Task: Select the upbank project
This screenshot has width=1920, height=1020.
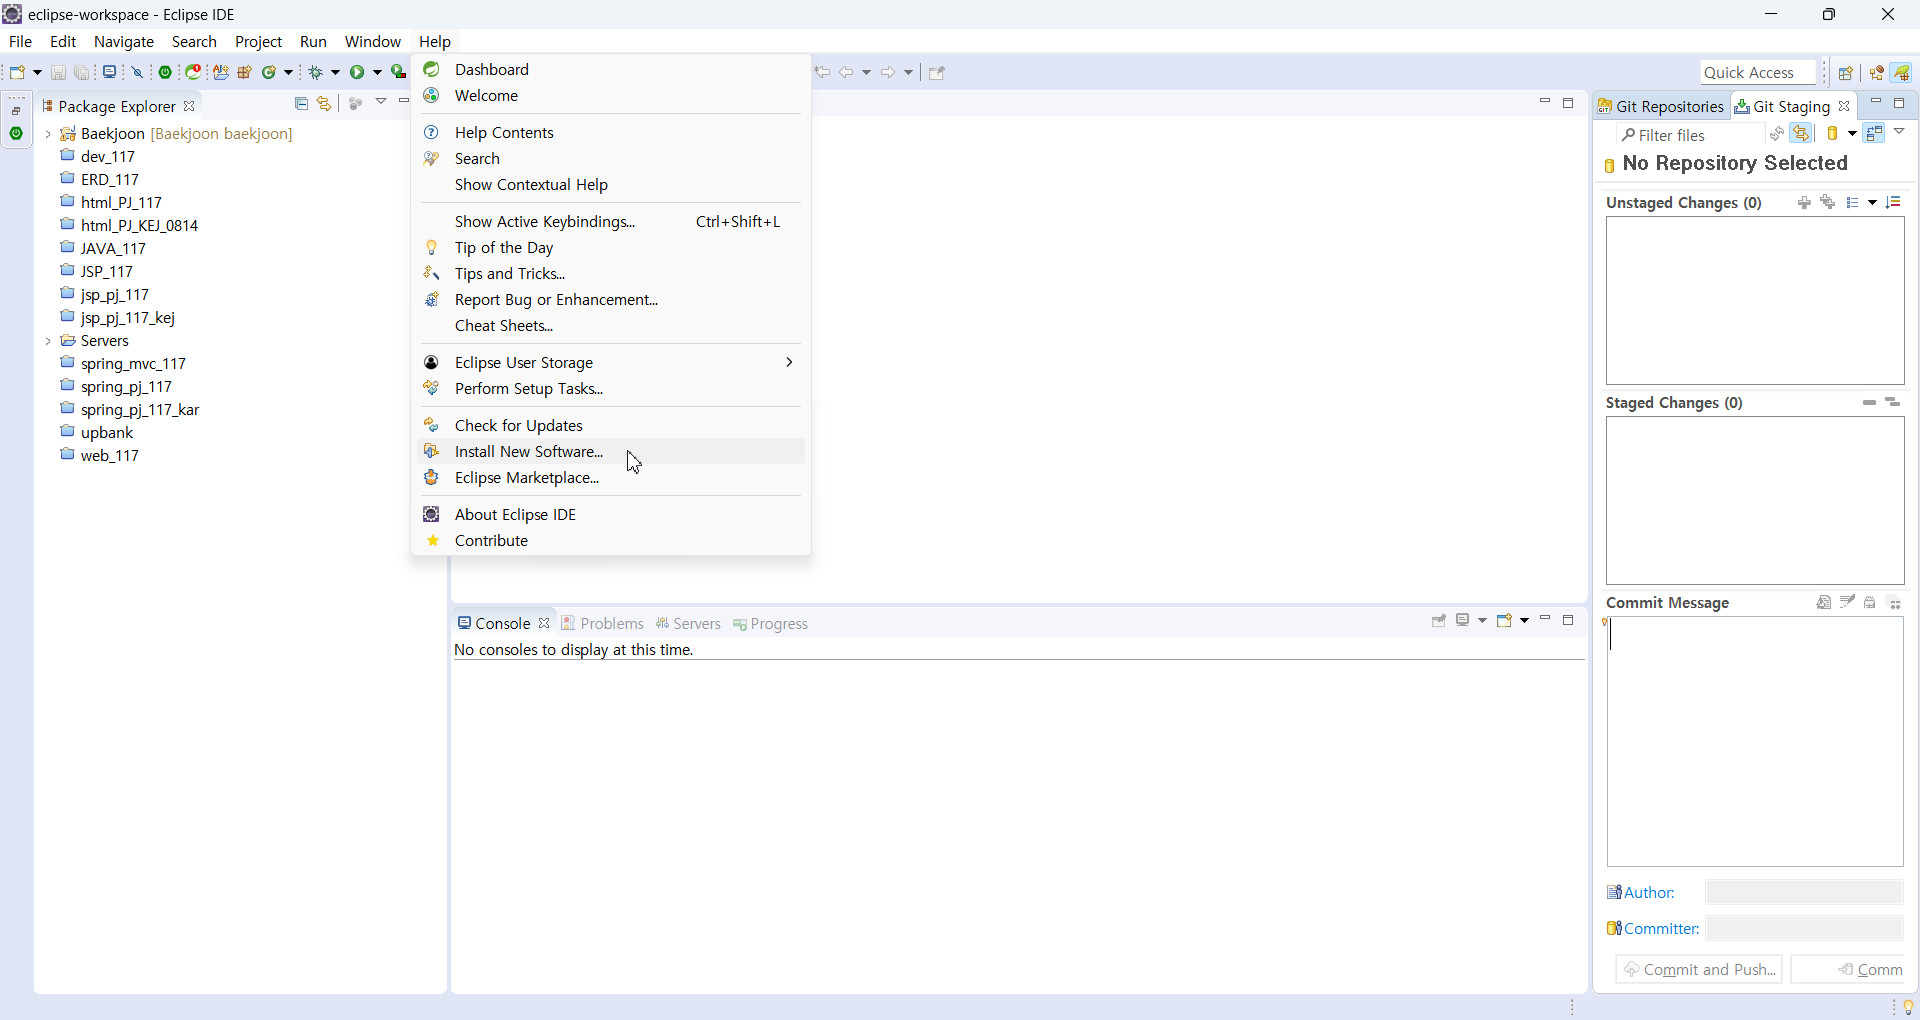Action: pyautogui.click(x=107, y=433)
